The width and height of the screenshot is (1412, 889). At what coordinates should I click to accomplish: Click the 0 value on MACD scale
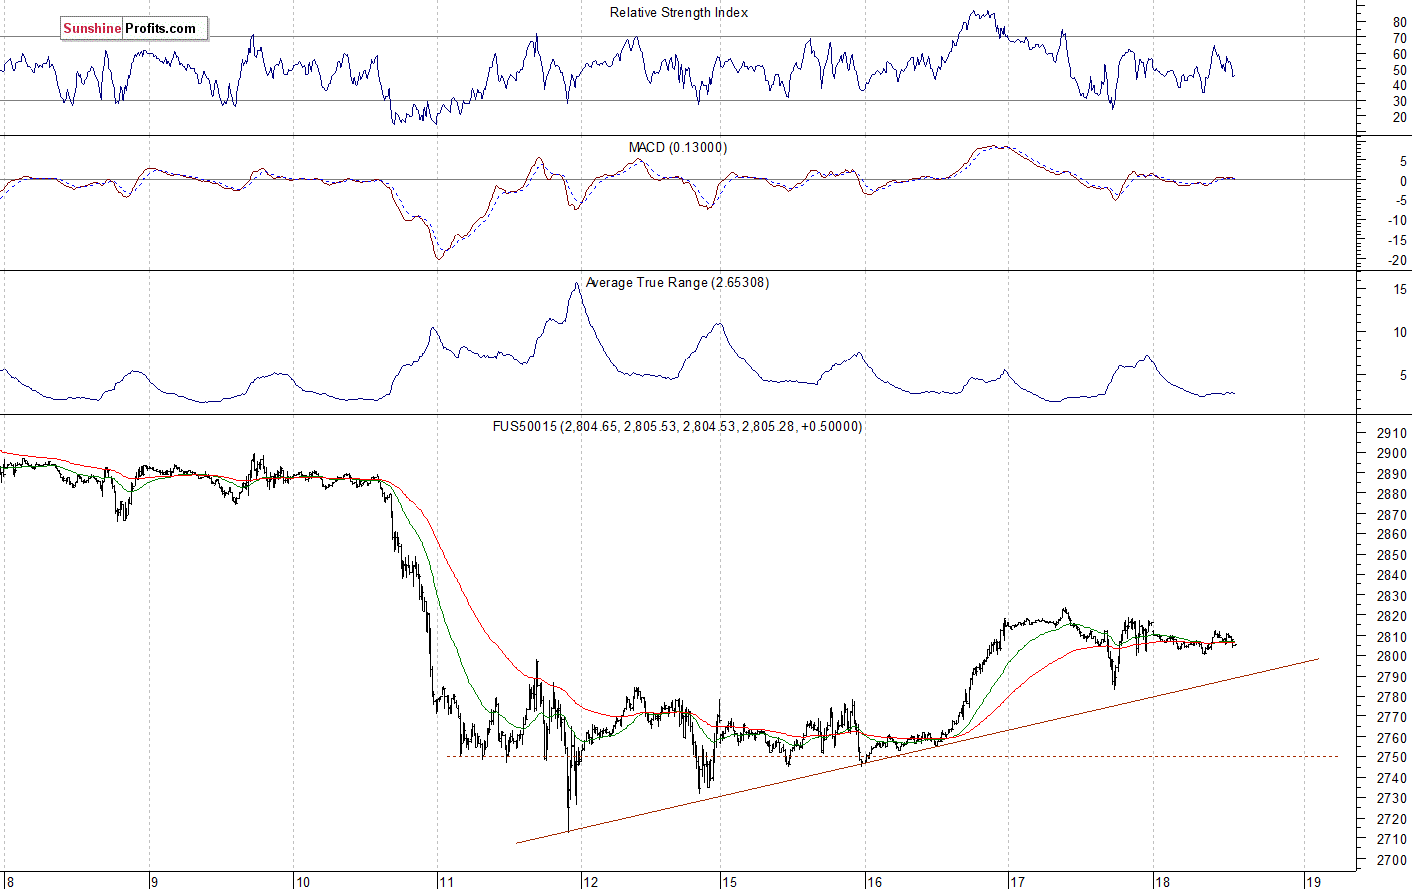pos(1404,181)
